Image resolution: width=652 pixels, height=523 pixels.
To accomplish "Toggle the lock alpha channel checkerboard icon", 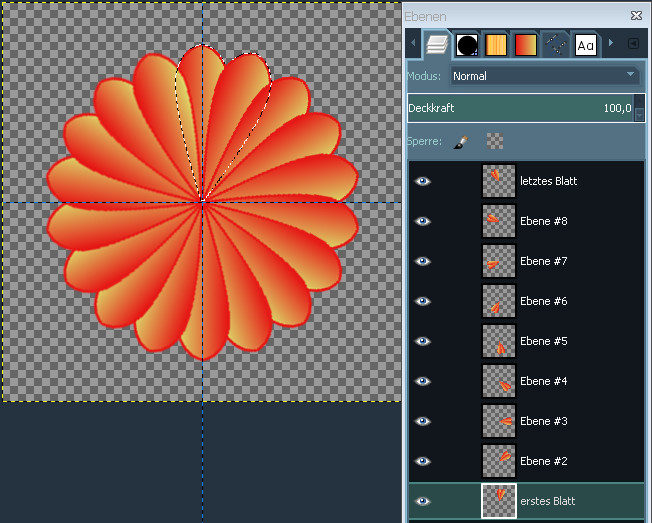I will 494,142.
